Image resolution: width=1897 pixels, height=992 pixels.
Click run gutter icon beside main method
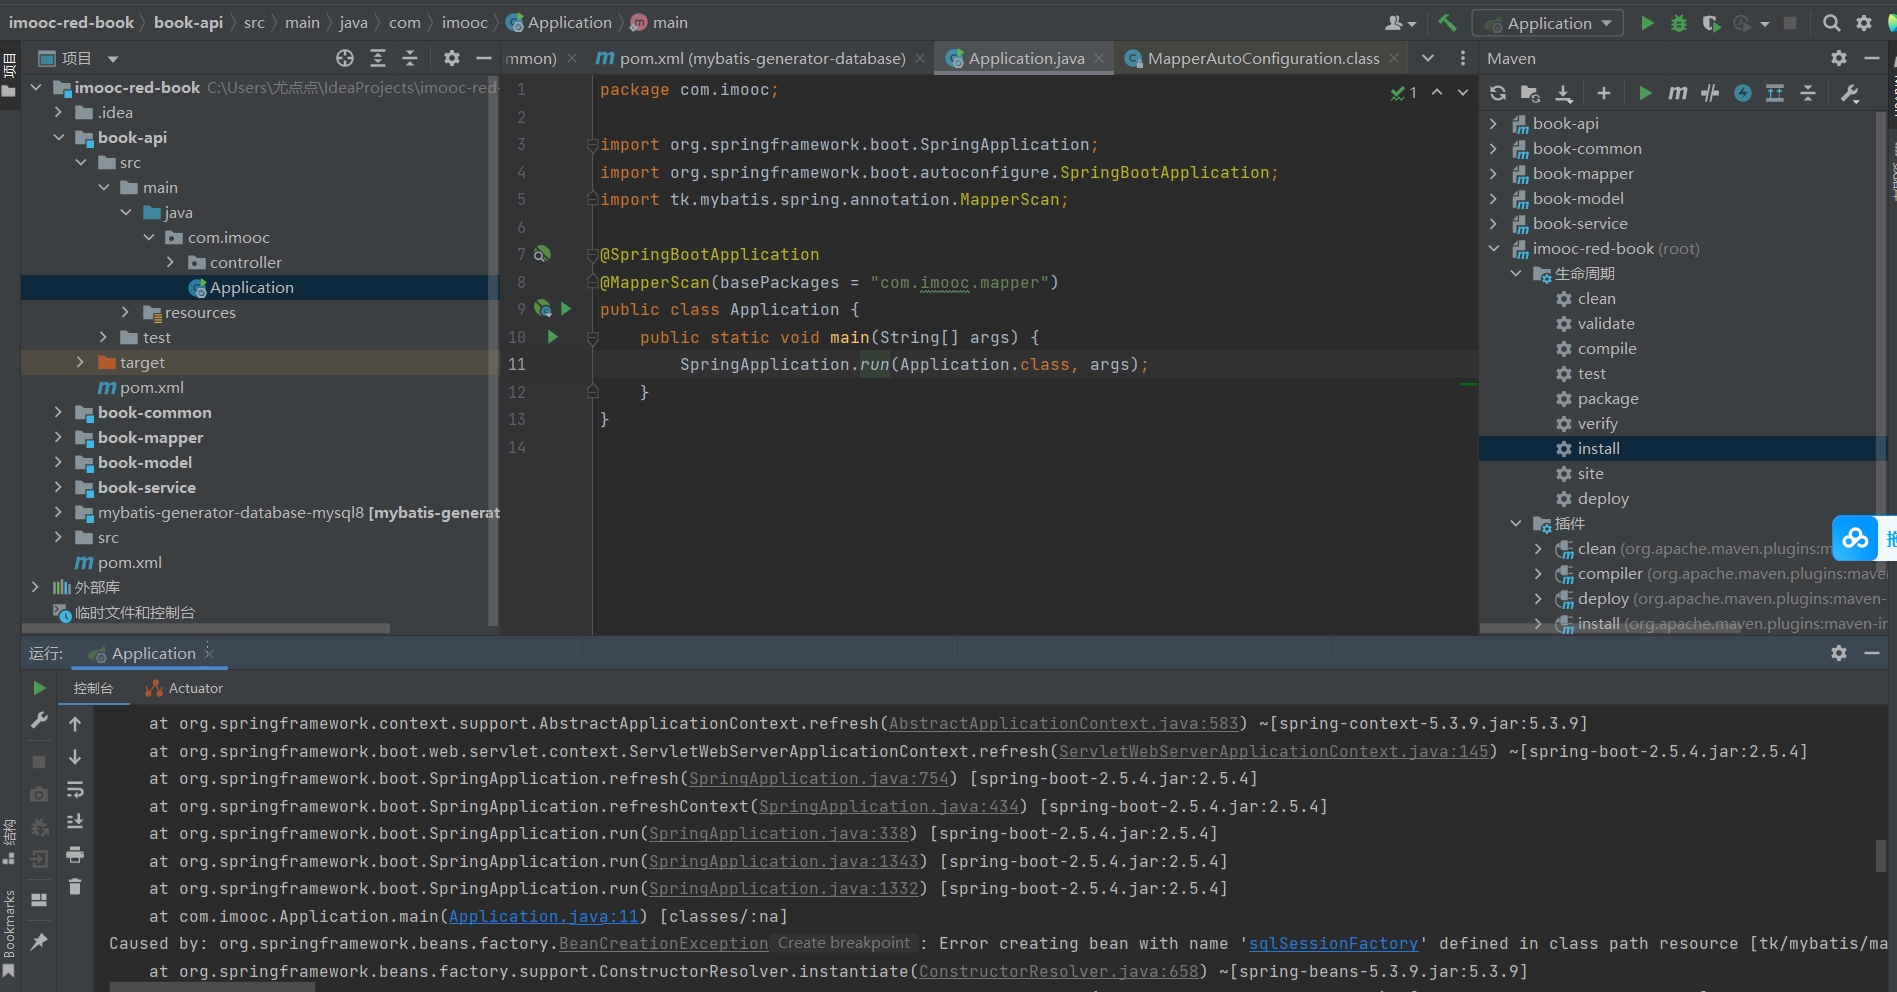pyautogui.click(x=552, y=337)
